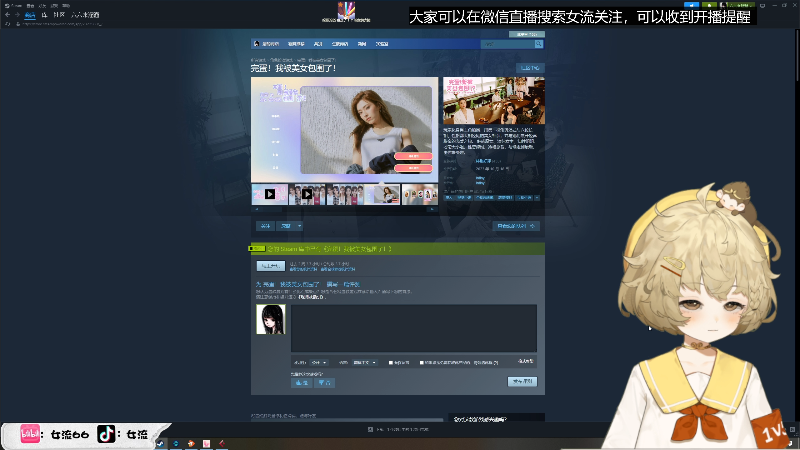800x450 pixels.
Task: Switch to the 库 Library tab
Action: [x=44, y=15]
